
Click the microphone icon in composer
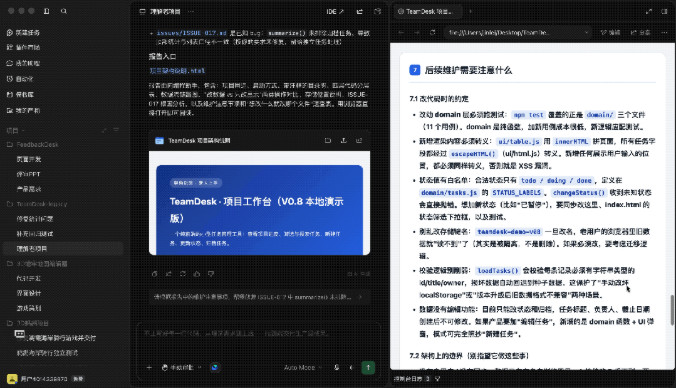(337, 368)
